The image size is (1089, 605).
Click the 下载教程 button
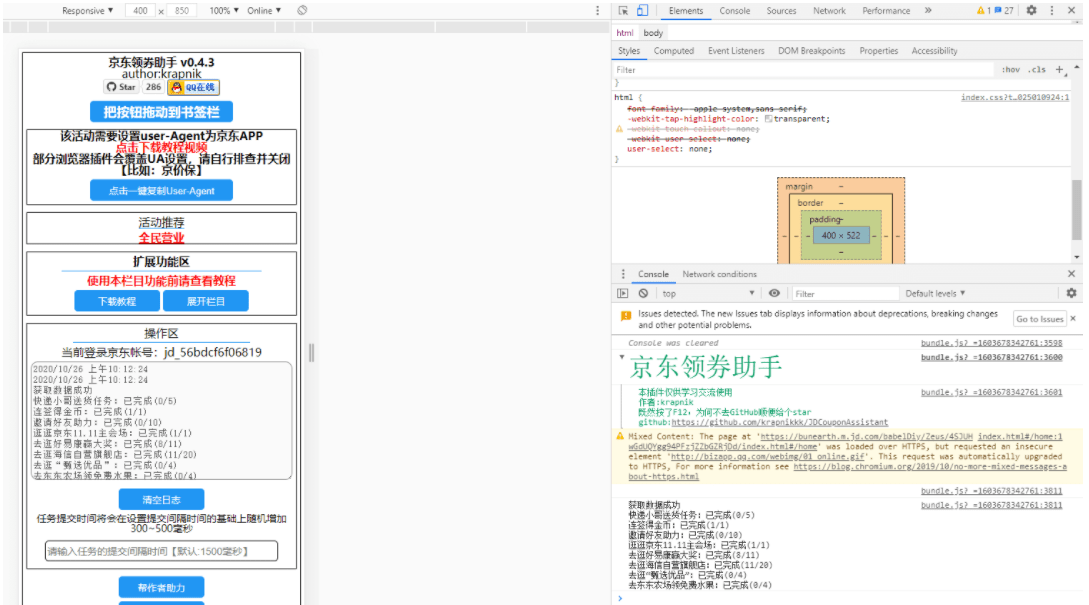[x=117, y=301]
